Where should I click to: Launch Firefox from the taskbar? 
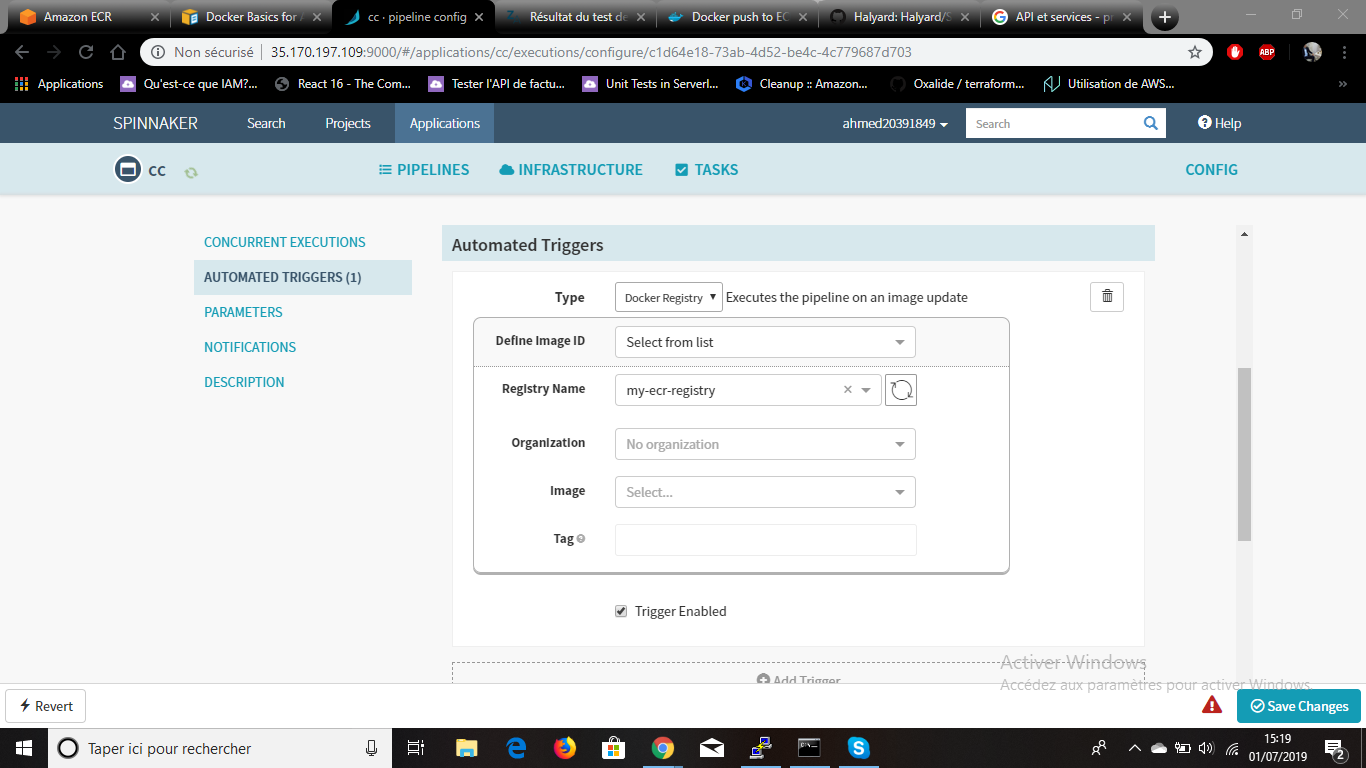pos(565,747)
